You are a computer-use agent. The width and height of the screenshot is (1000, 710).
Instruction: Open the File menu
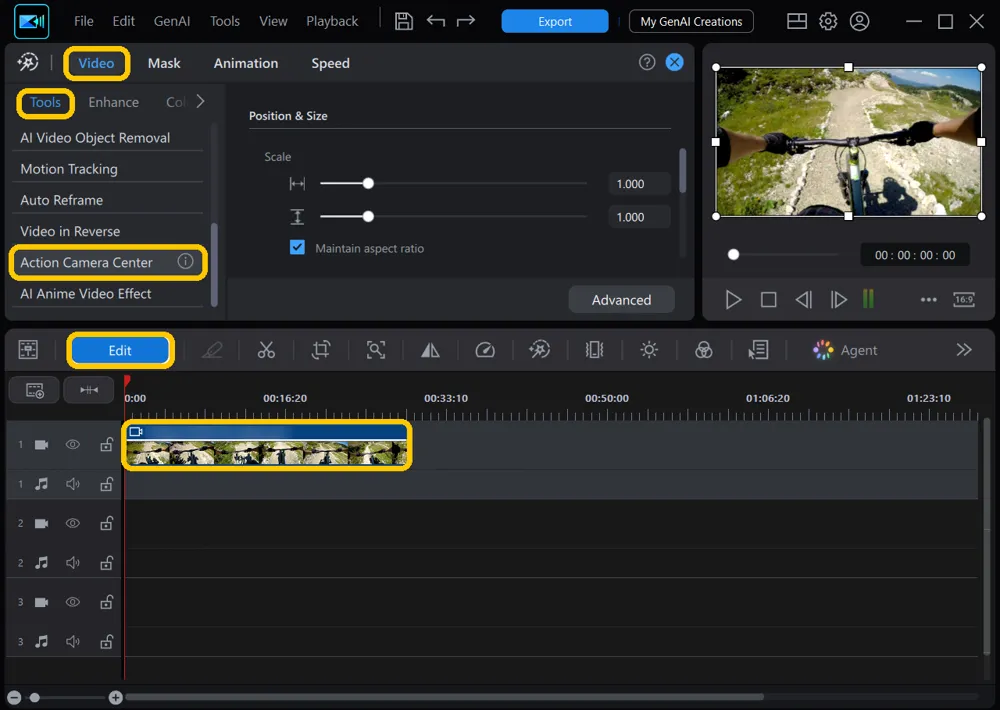coord(84,21)
